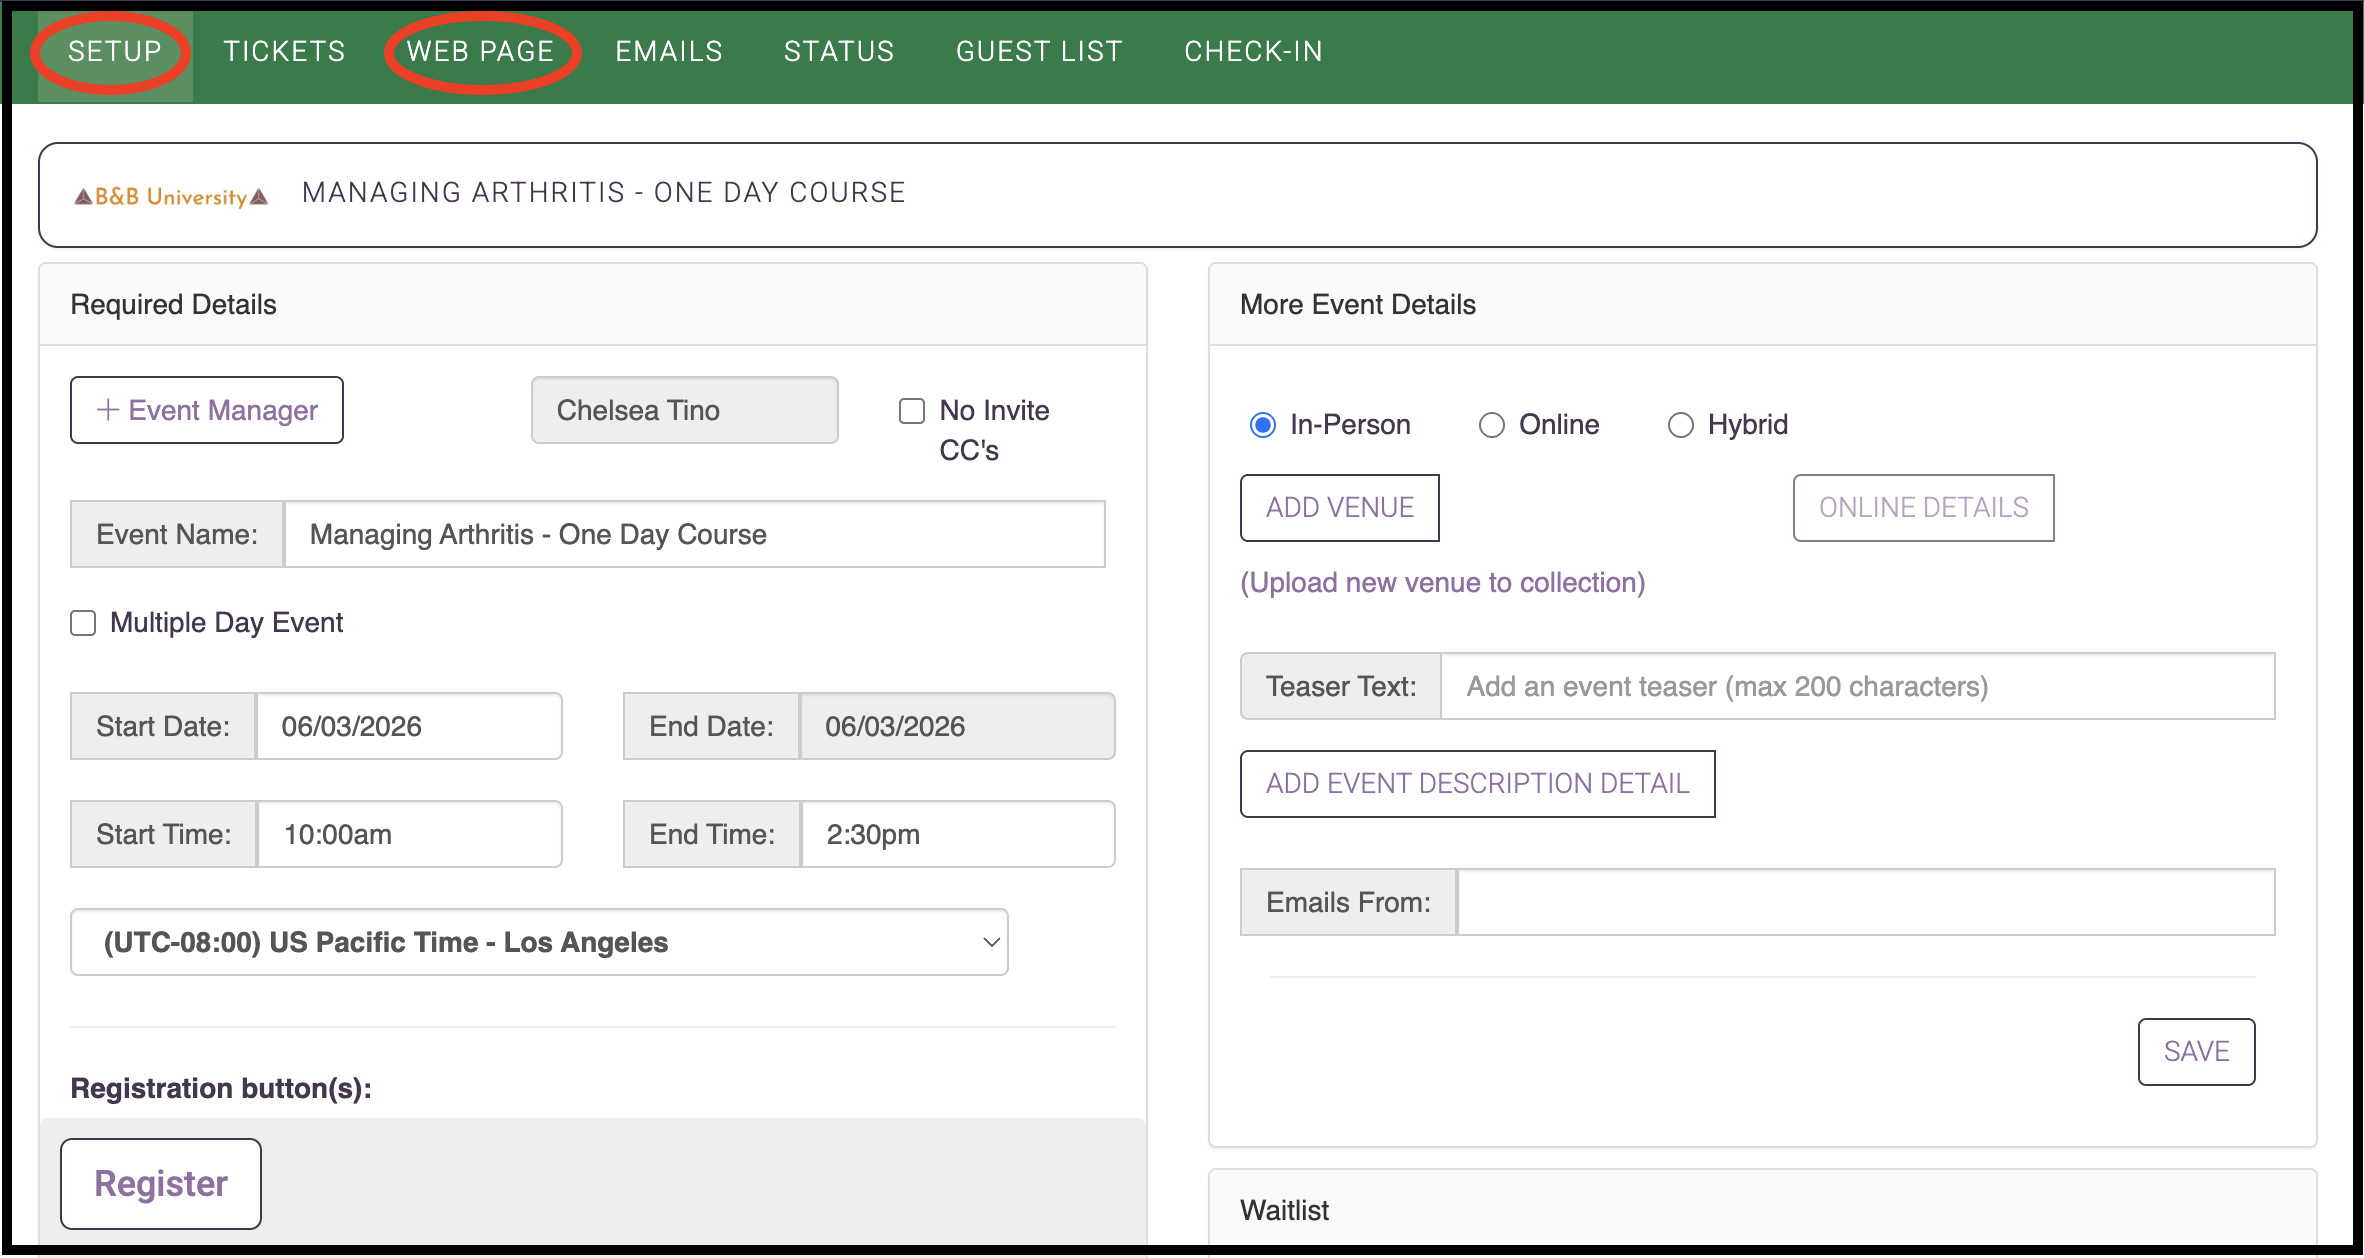Open Upload new venue to collection link
This screenshot has height=1258, width=2364.
1443,582
